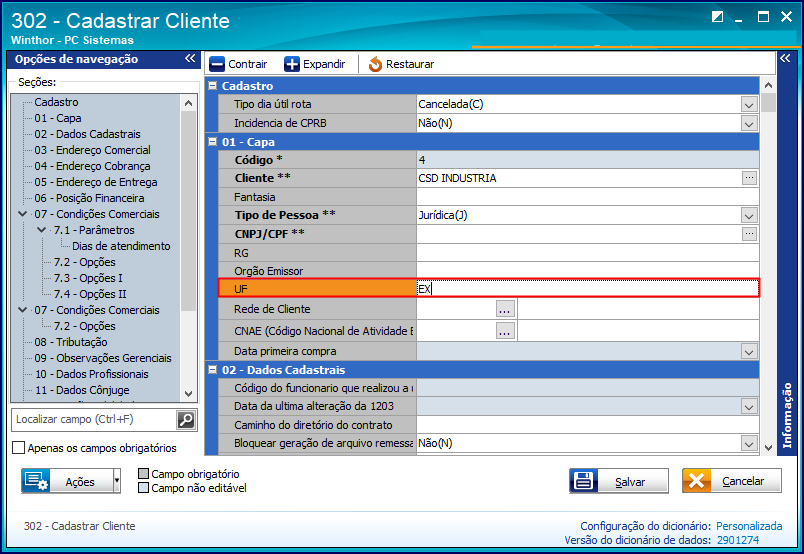Collapse the 7.1 - Parâmetros tree node
Image resolution: width=804 pixels, height=554 pixels.
point(42,230)
